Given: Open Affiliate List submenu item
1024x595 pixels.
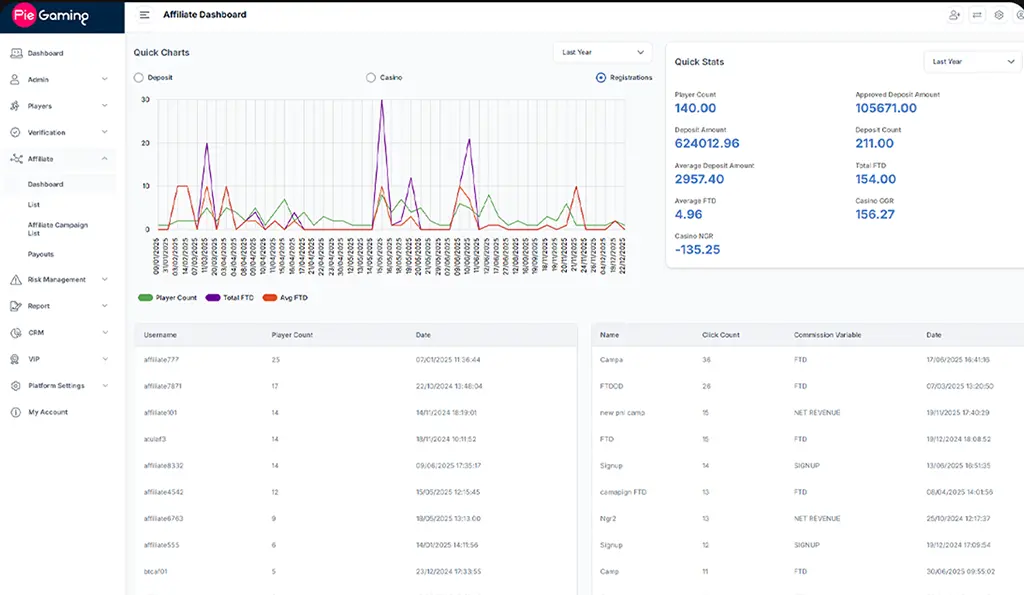Looking at the screenshot, I should [33, 204].
